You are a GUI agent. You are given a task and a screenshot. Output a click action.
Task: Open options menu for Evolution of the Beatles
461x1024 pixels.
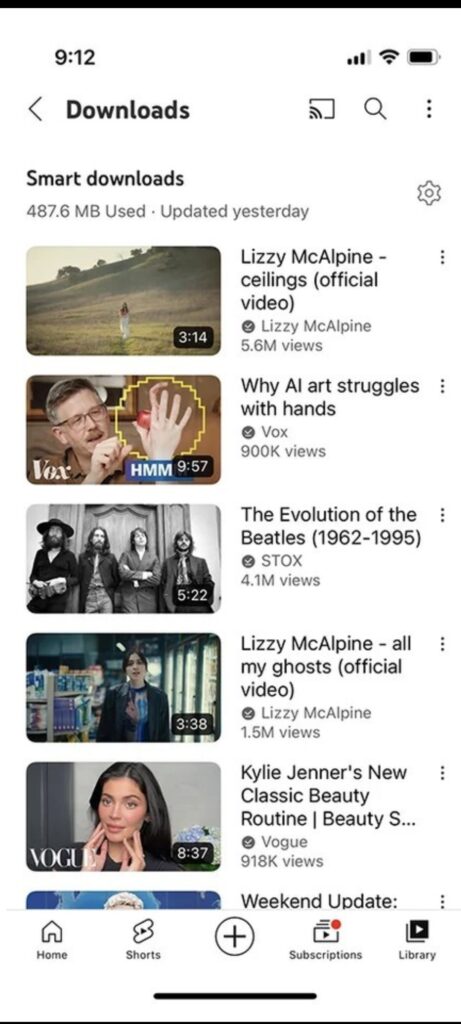[442, 515]
